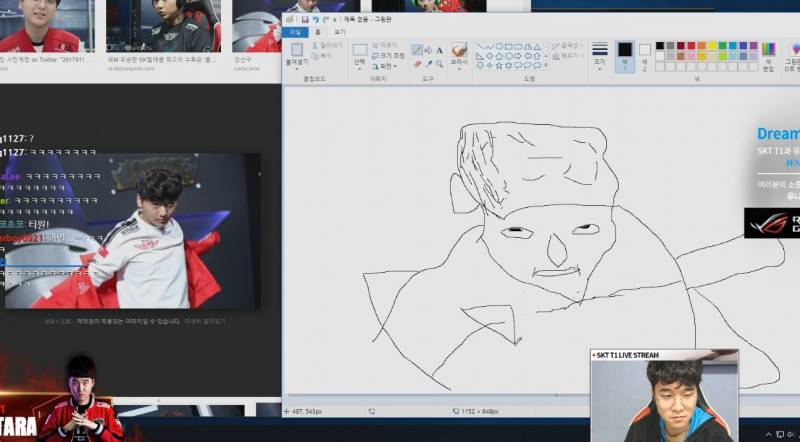Image resolution: width=800 pixels, height=442 pixels.
Task: Switch to the View (보기) ribbon tab
Action: pyautogui.click(x=340, y=32)
